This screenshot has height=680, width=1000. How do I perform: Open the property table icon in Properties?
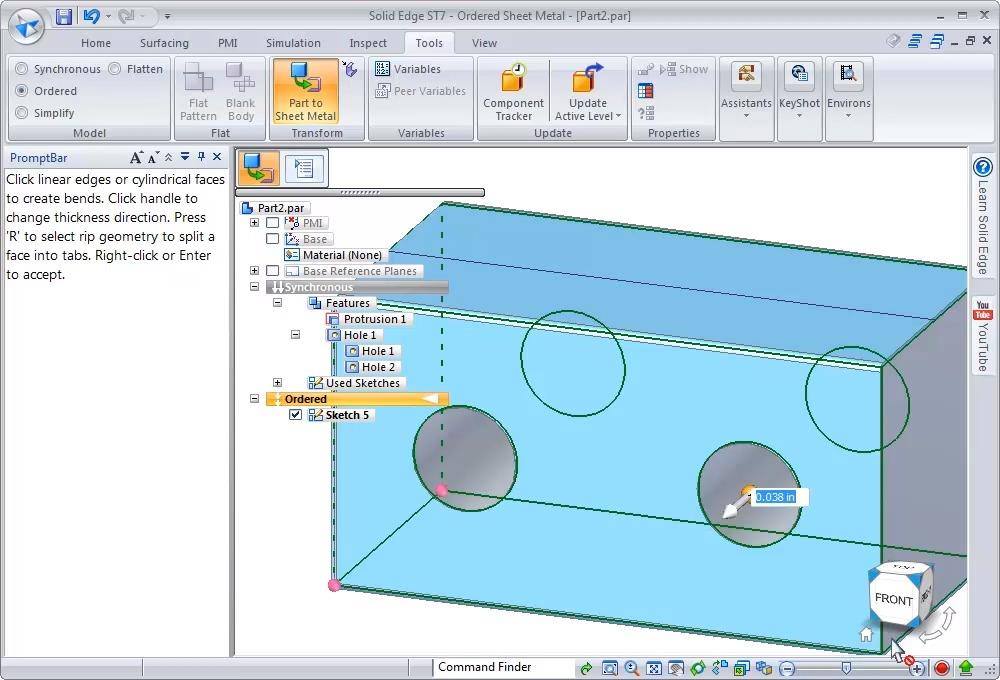645,91
